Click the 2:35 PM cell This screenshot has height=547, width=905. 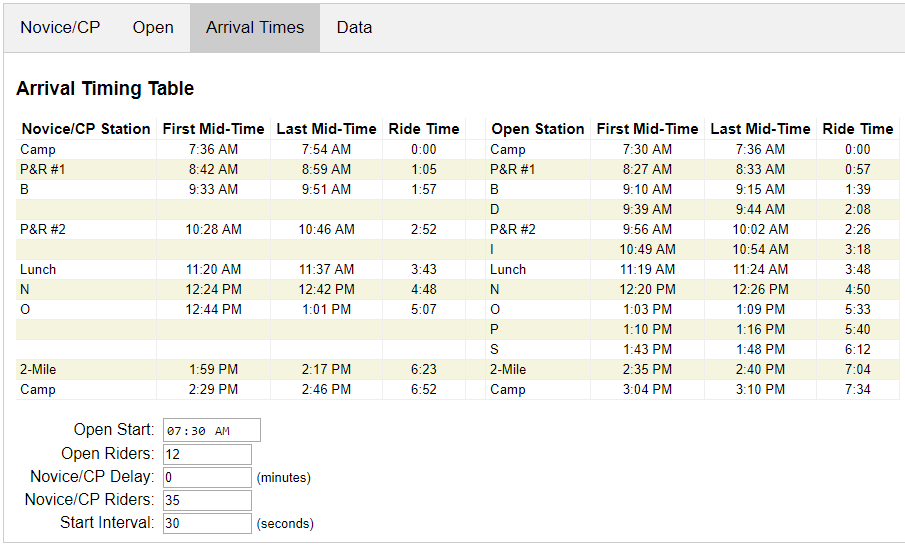click(648, 369)
